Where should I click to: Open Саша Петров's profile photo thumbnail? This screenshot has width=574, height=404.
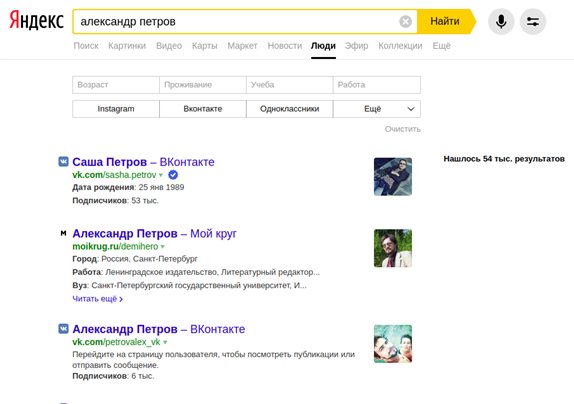393,177
